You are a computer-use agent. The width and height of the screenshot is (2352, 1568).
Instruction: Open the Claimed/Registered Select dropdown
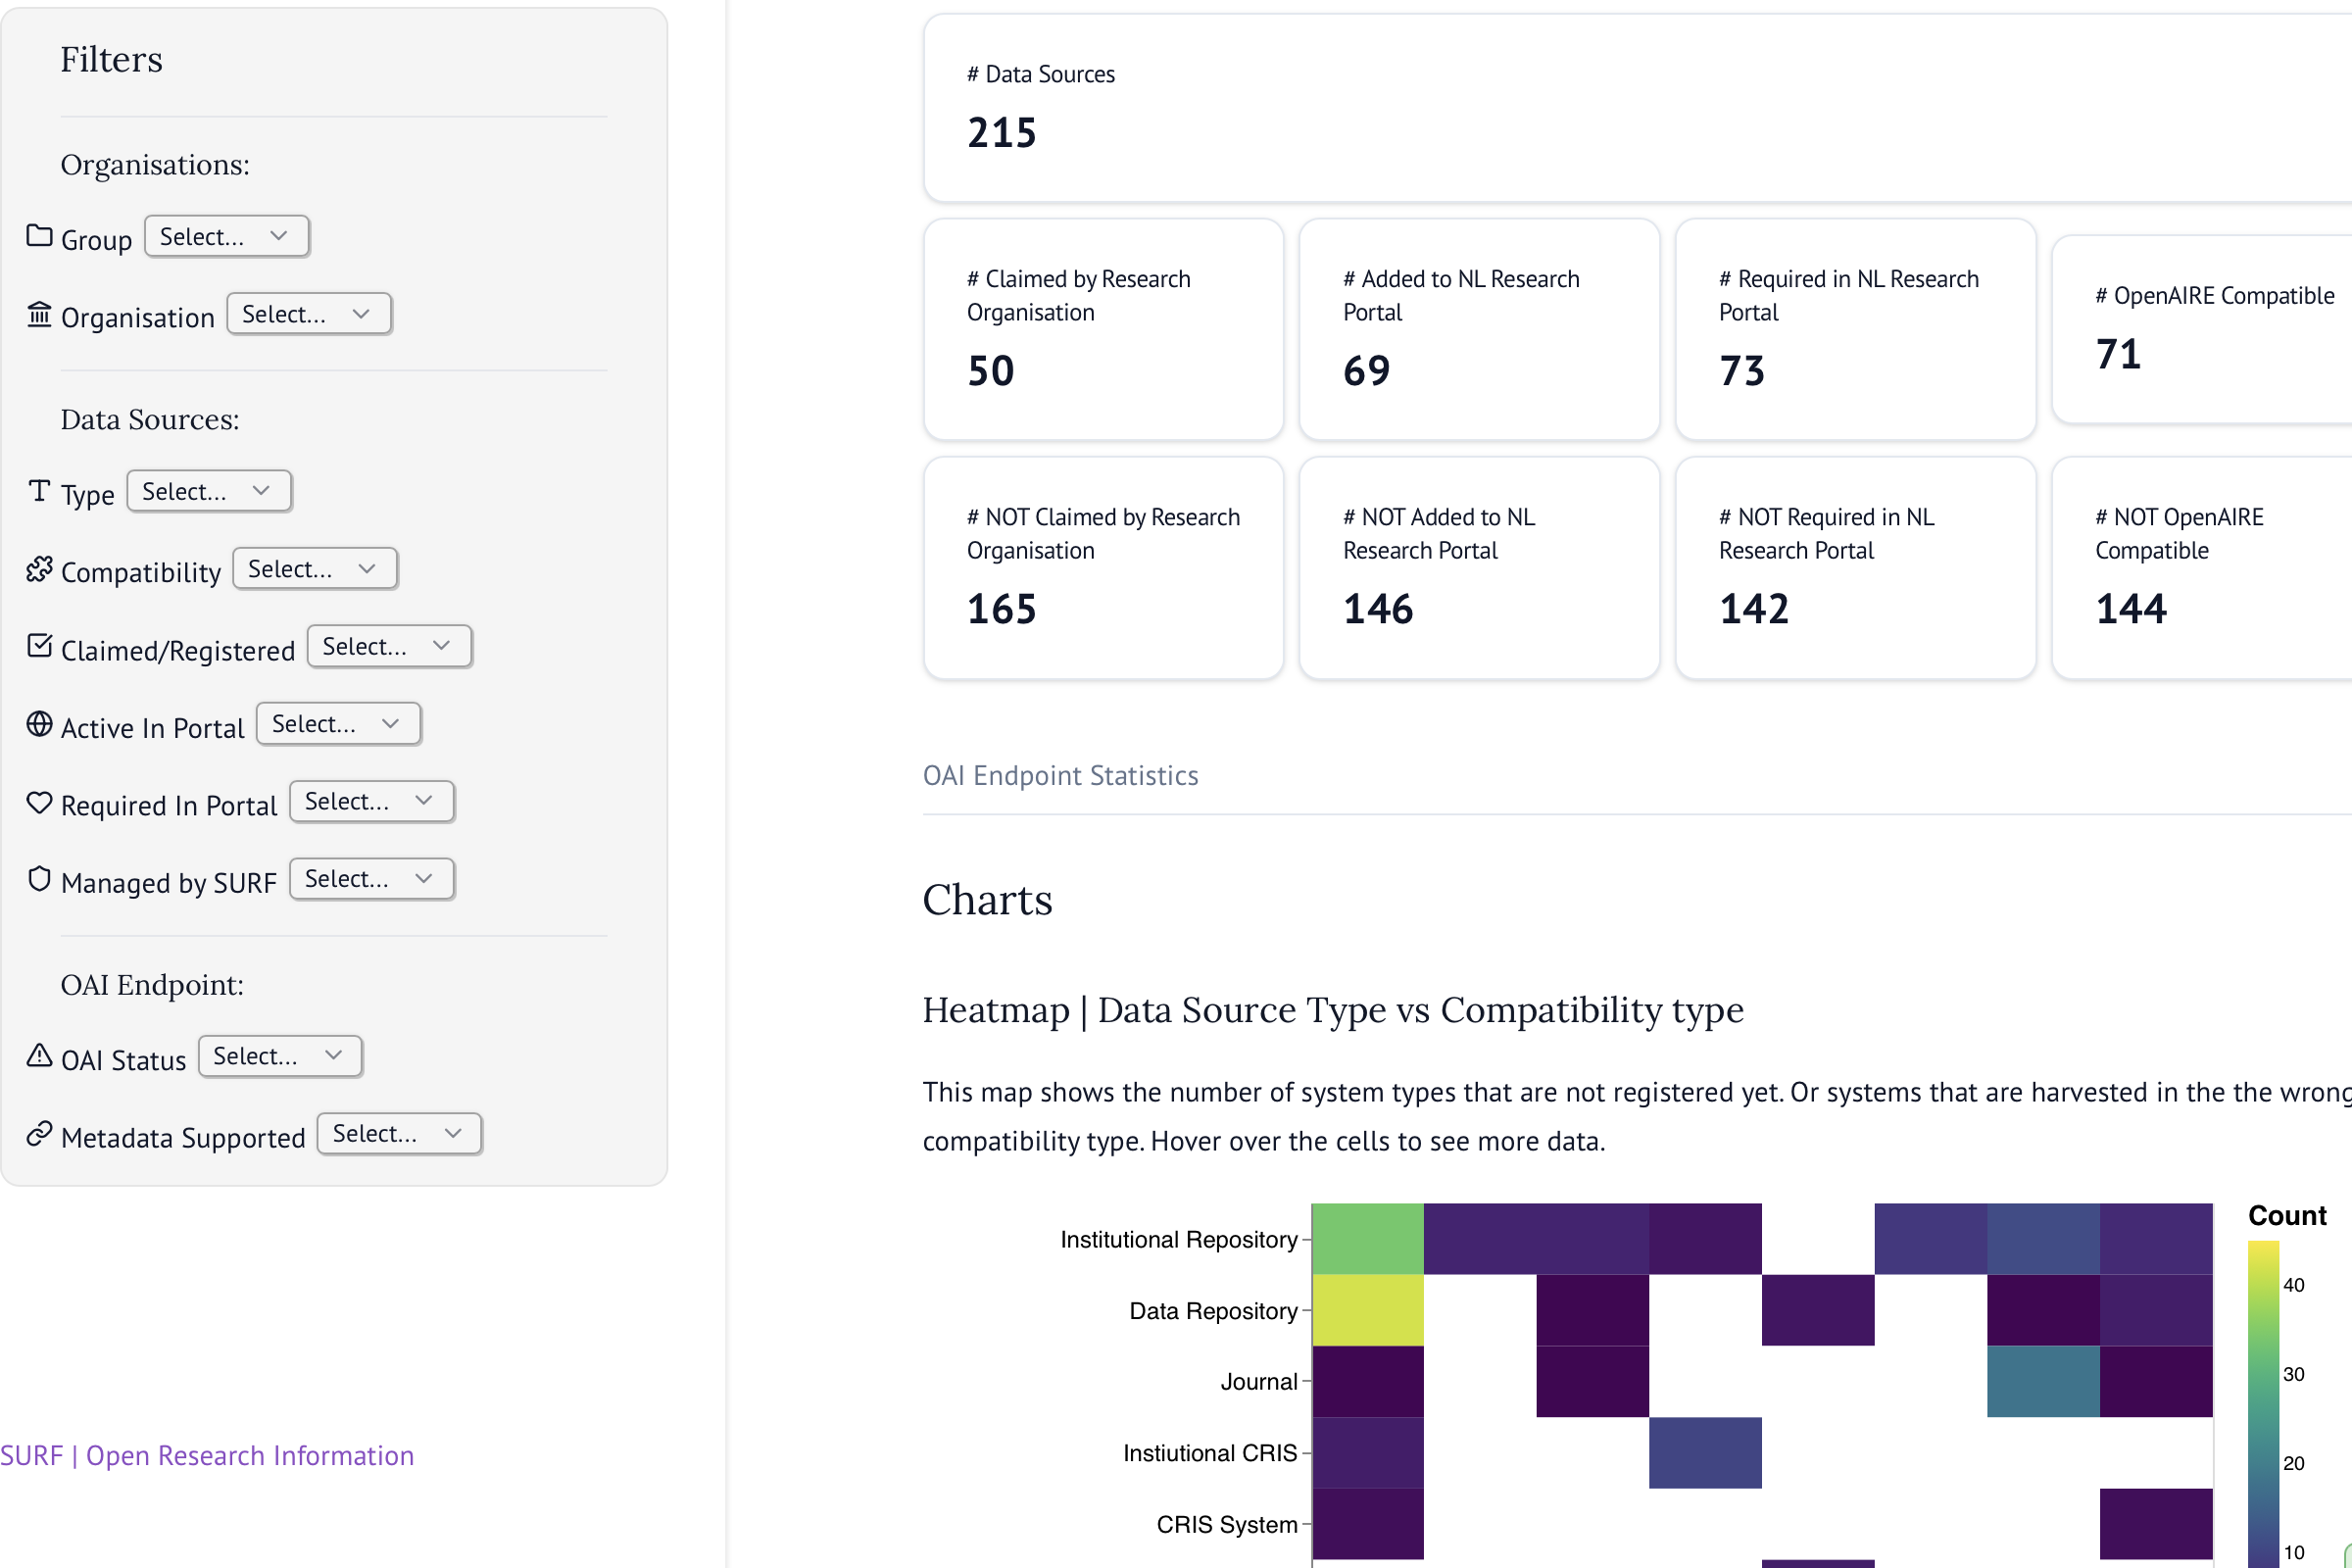click(x=389, y=646)
